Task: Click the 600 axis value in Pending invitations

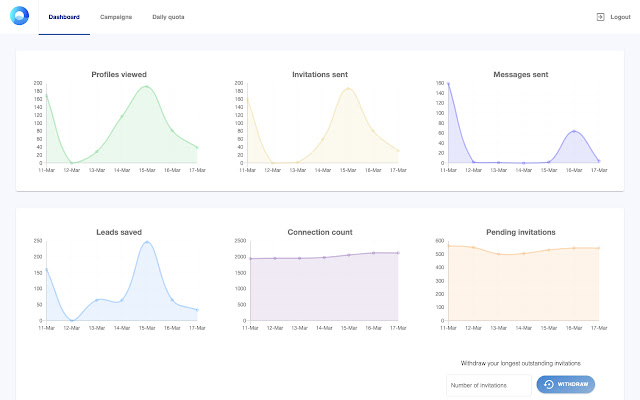Action: coord(440,241)
